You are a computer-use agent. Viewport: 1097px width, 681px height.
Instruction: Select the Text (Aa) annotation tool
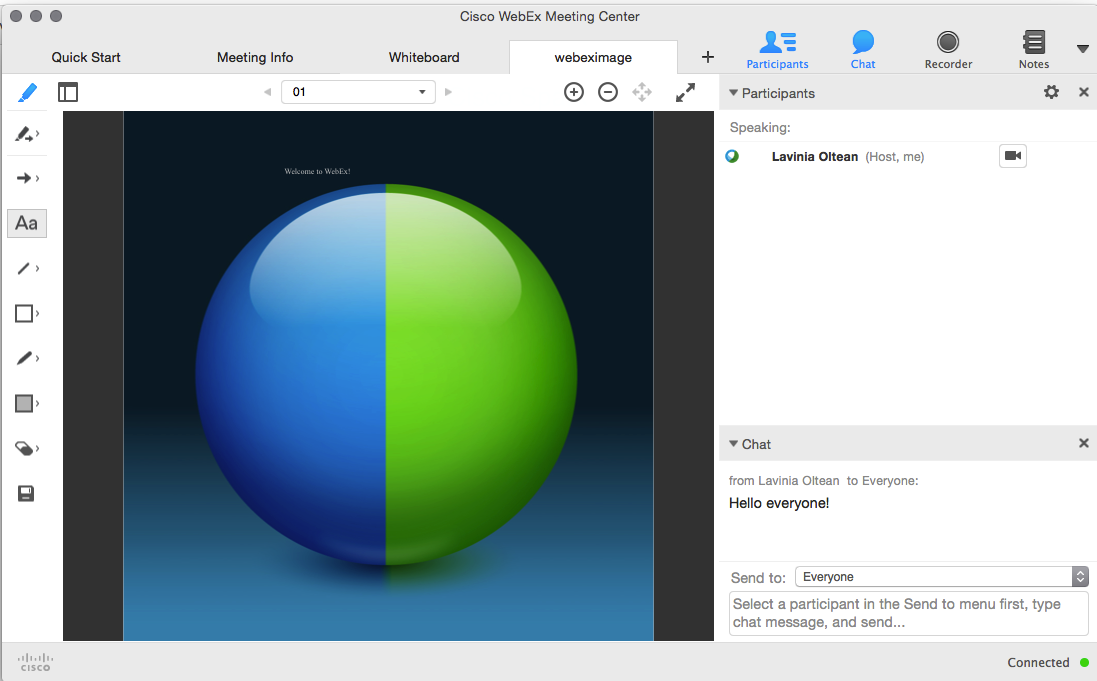tap(27, 223)
